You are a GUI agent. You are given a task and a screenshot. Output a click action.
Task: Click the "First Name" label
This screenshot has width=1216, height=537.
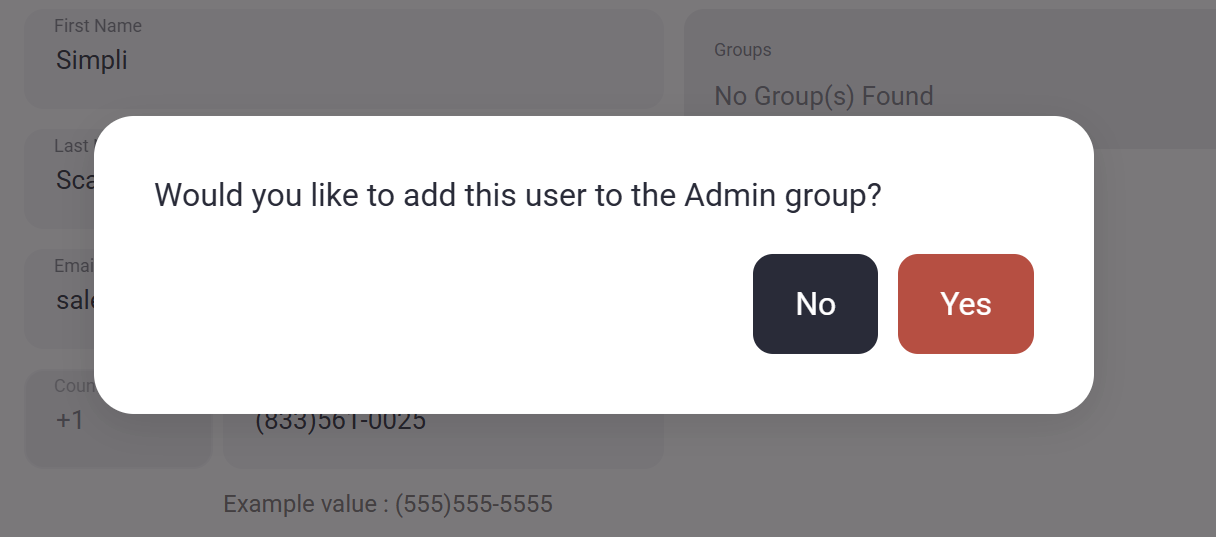tap(98, 26)
